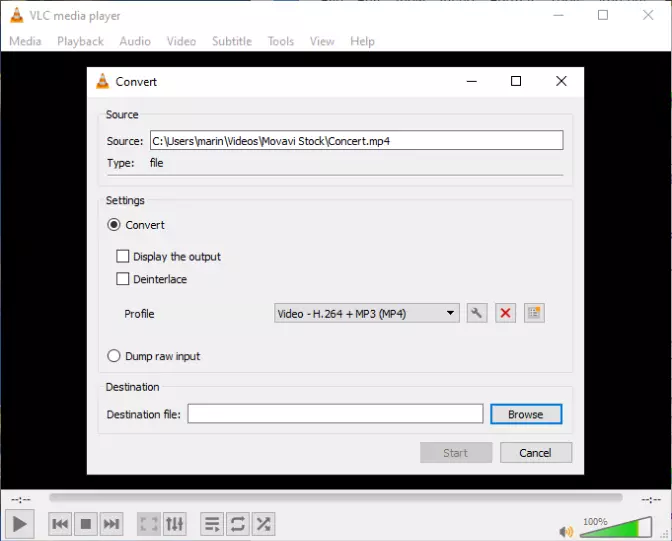Minimize the VLC media player window

[x=558, y=15]
